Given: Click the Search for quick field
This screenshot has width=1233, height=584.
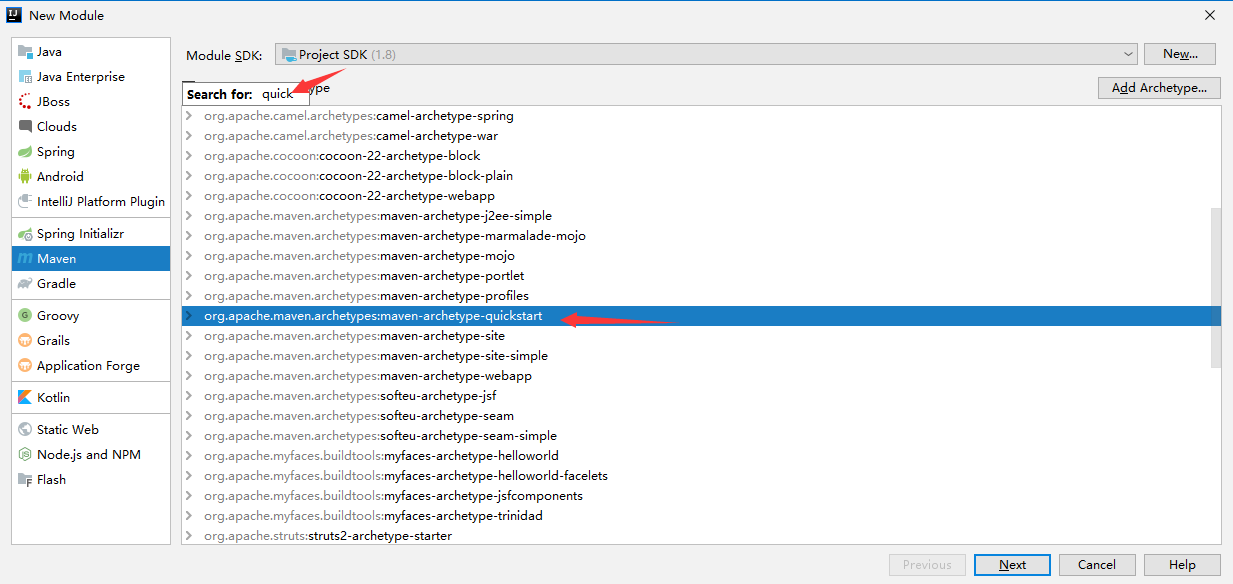Looking at the screenshot, I should [246, 94].
